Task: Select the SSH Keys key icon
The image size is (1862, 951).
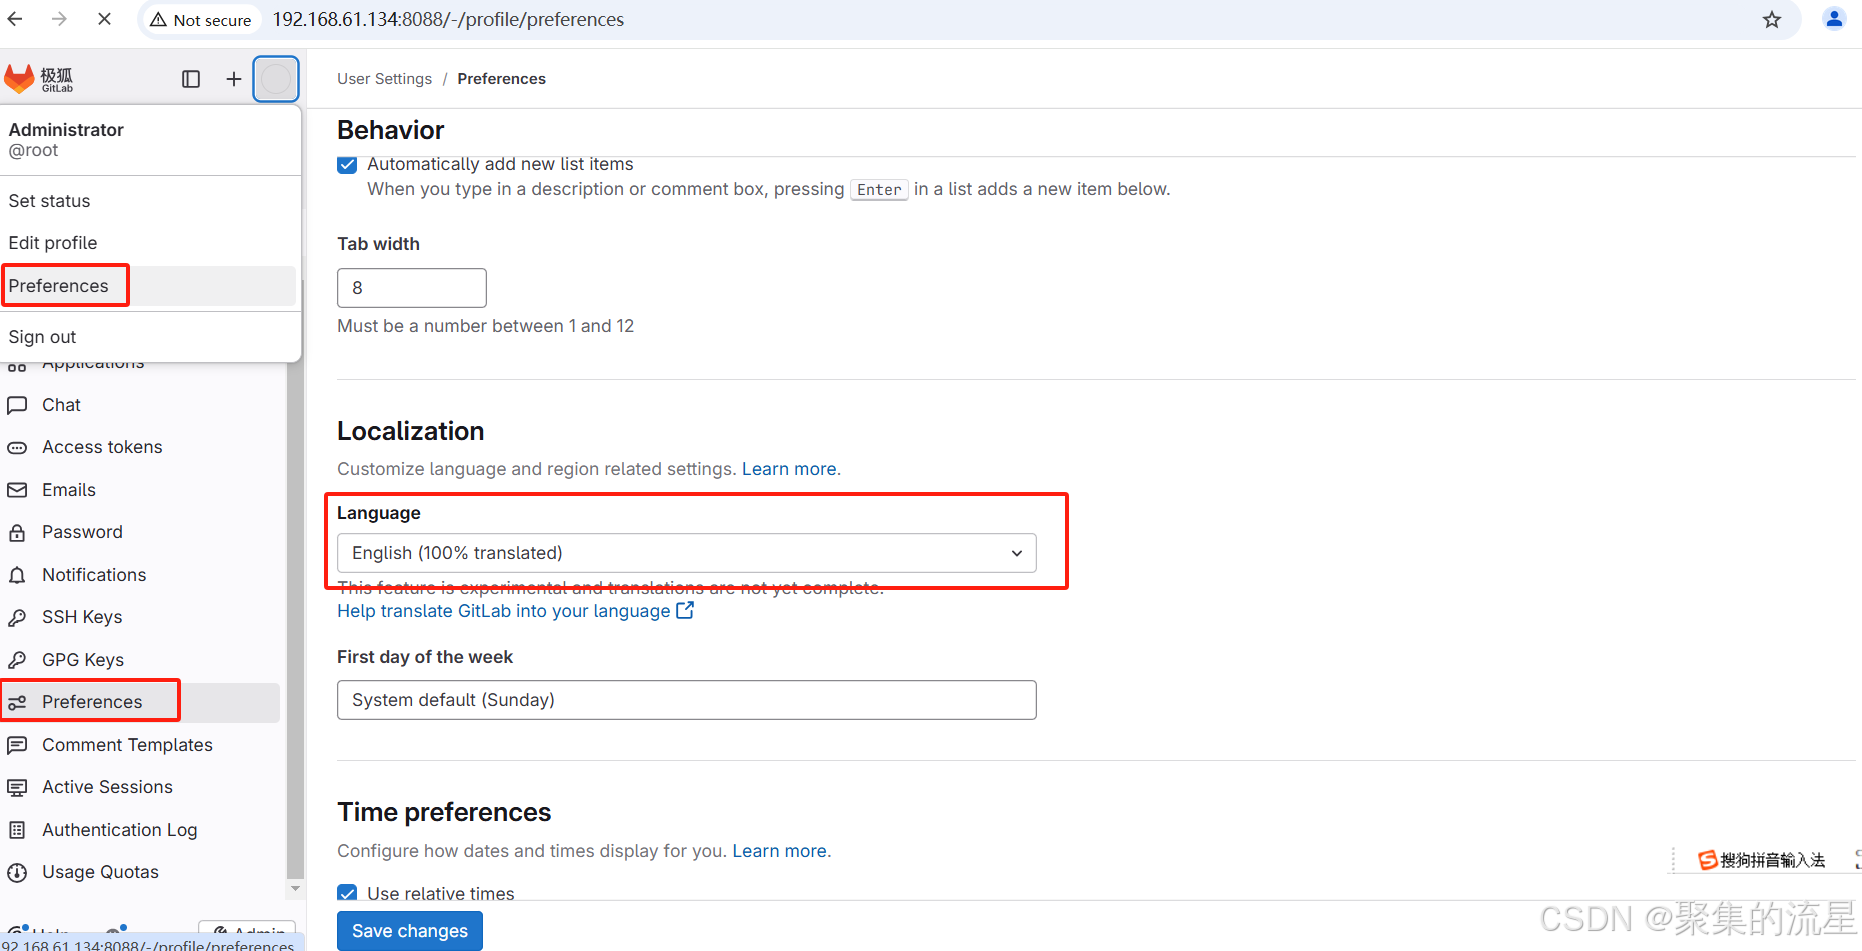Action: tap(18, 617)
